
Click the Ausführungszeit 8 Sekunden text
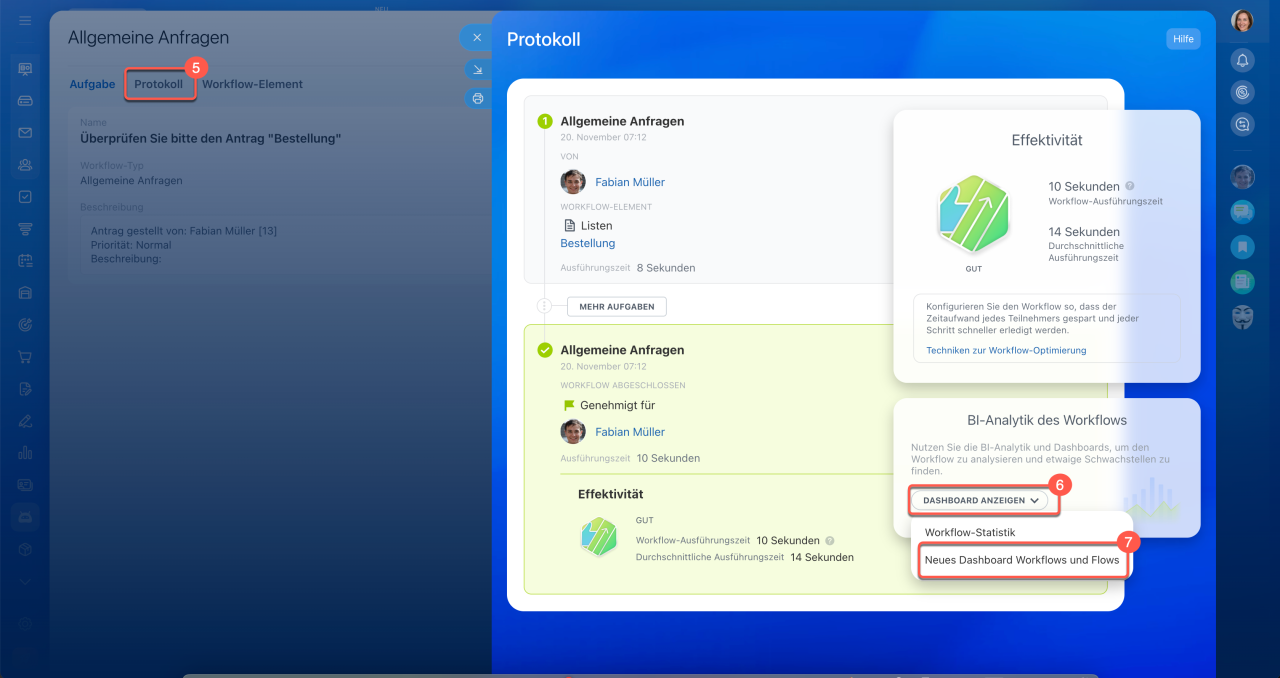point(628,268)
